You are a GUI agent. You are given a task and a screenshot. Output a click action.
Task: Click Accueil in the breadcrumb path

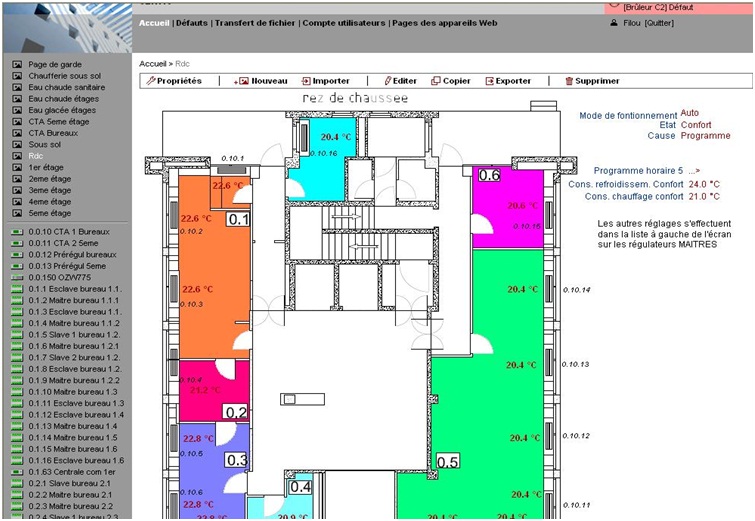154,63
